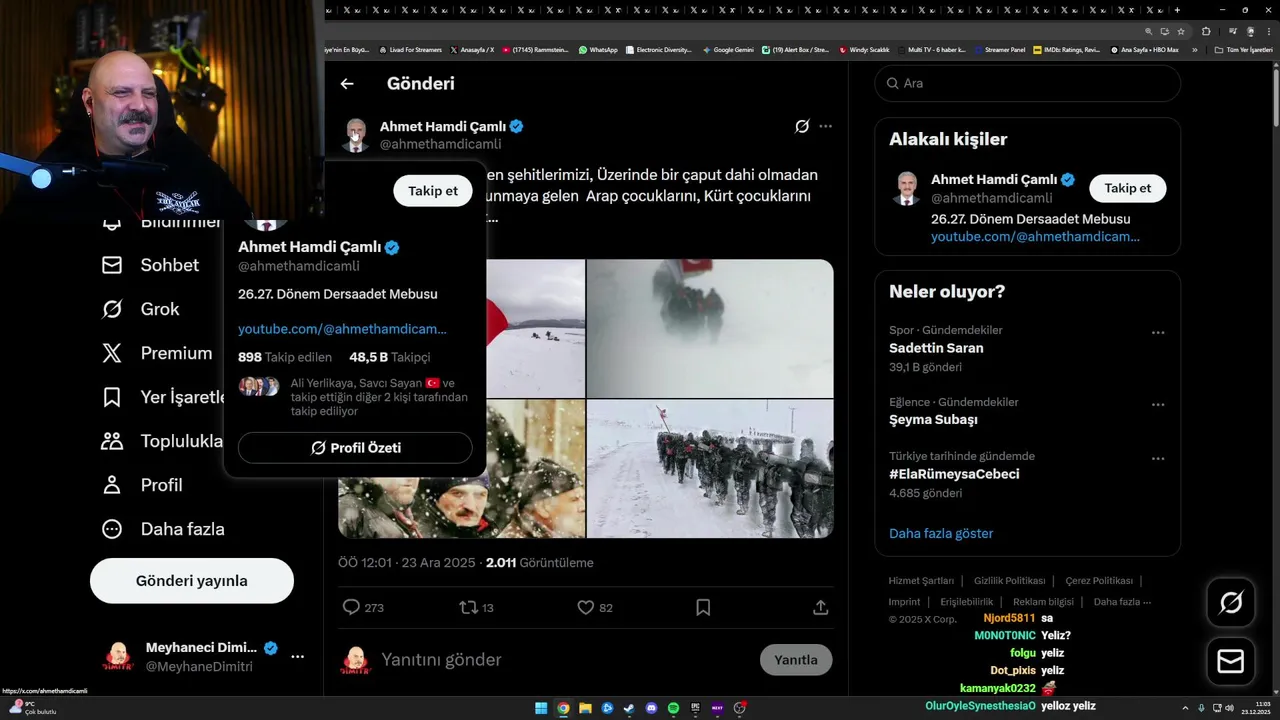Open the #ElaRümeysaCebeci trending hashtag
Screen dimensions: 1280x720
[954, 474]
